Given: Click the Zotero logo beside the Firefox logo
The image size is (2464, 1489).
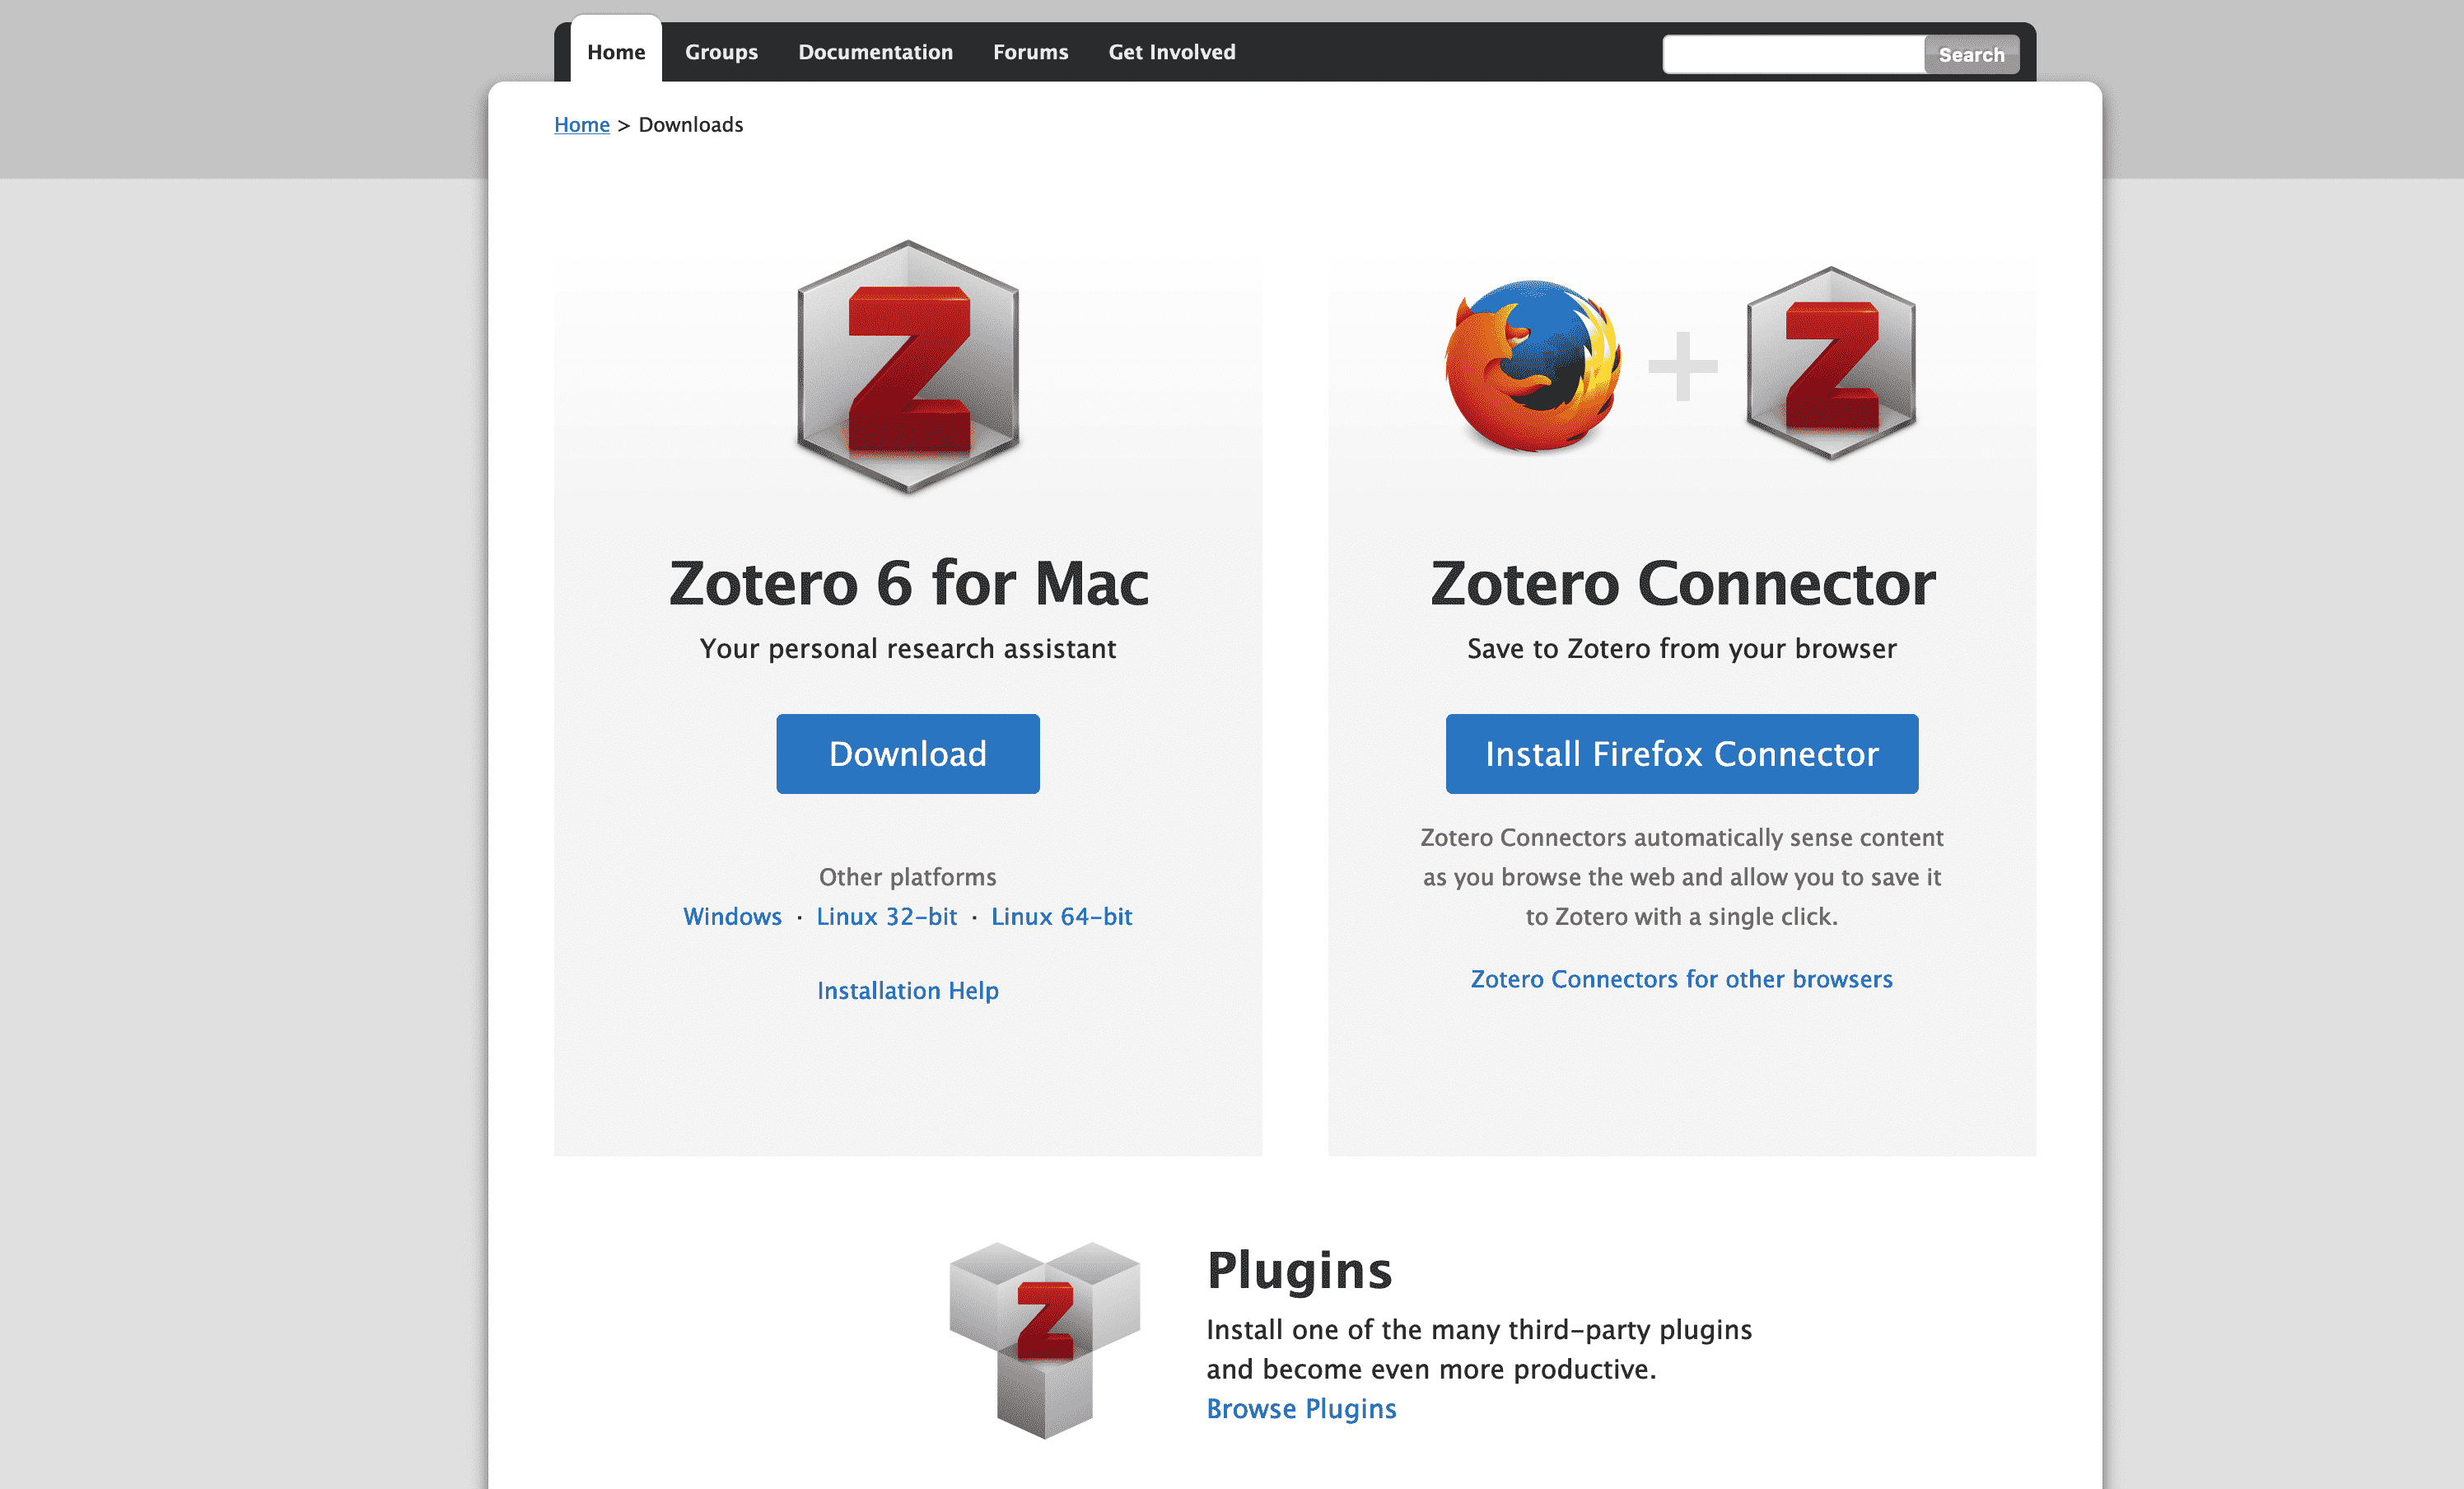Looking at the screenshot, I should click(x=1831, y=363).
